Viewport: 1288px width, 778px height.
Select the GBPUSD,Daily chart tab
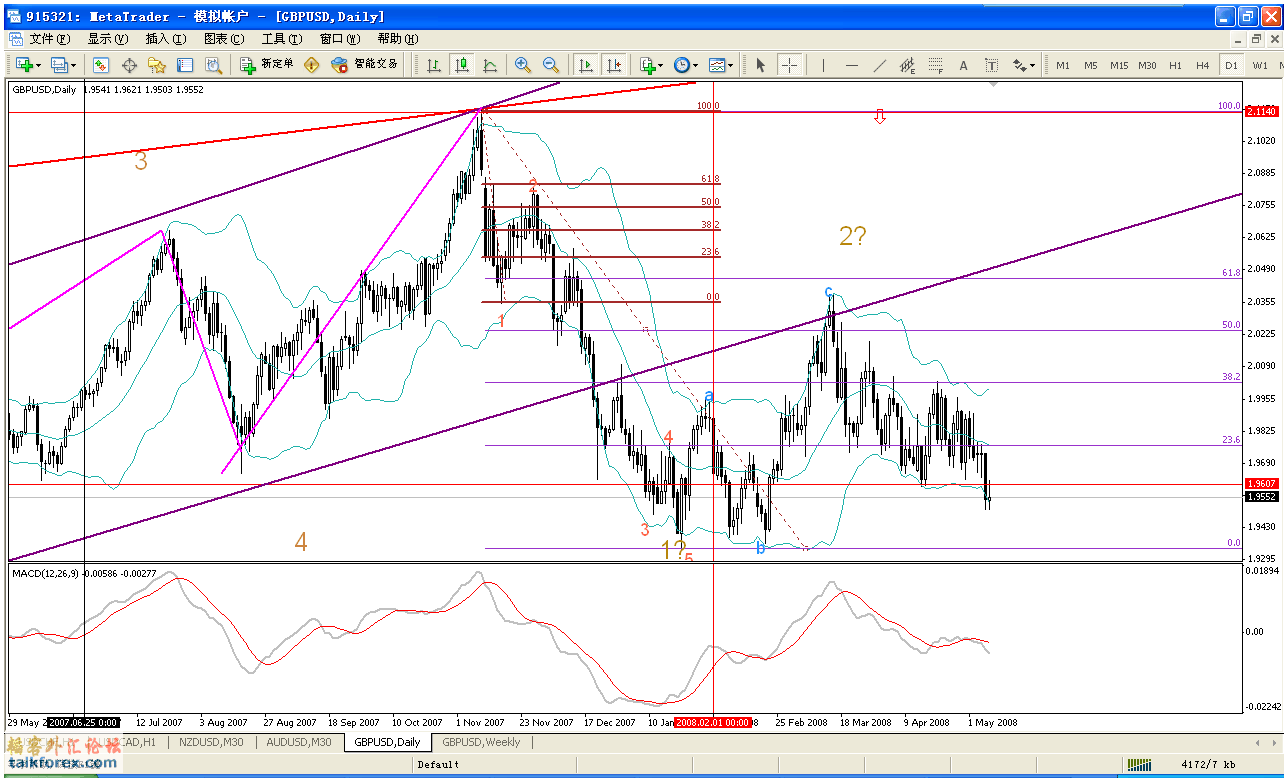point(388,742)
